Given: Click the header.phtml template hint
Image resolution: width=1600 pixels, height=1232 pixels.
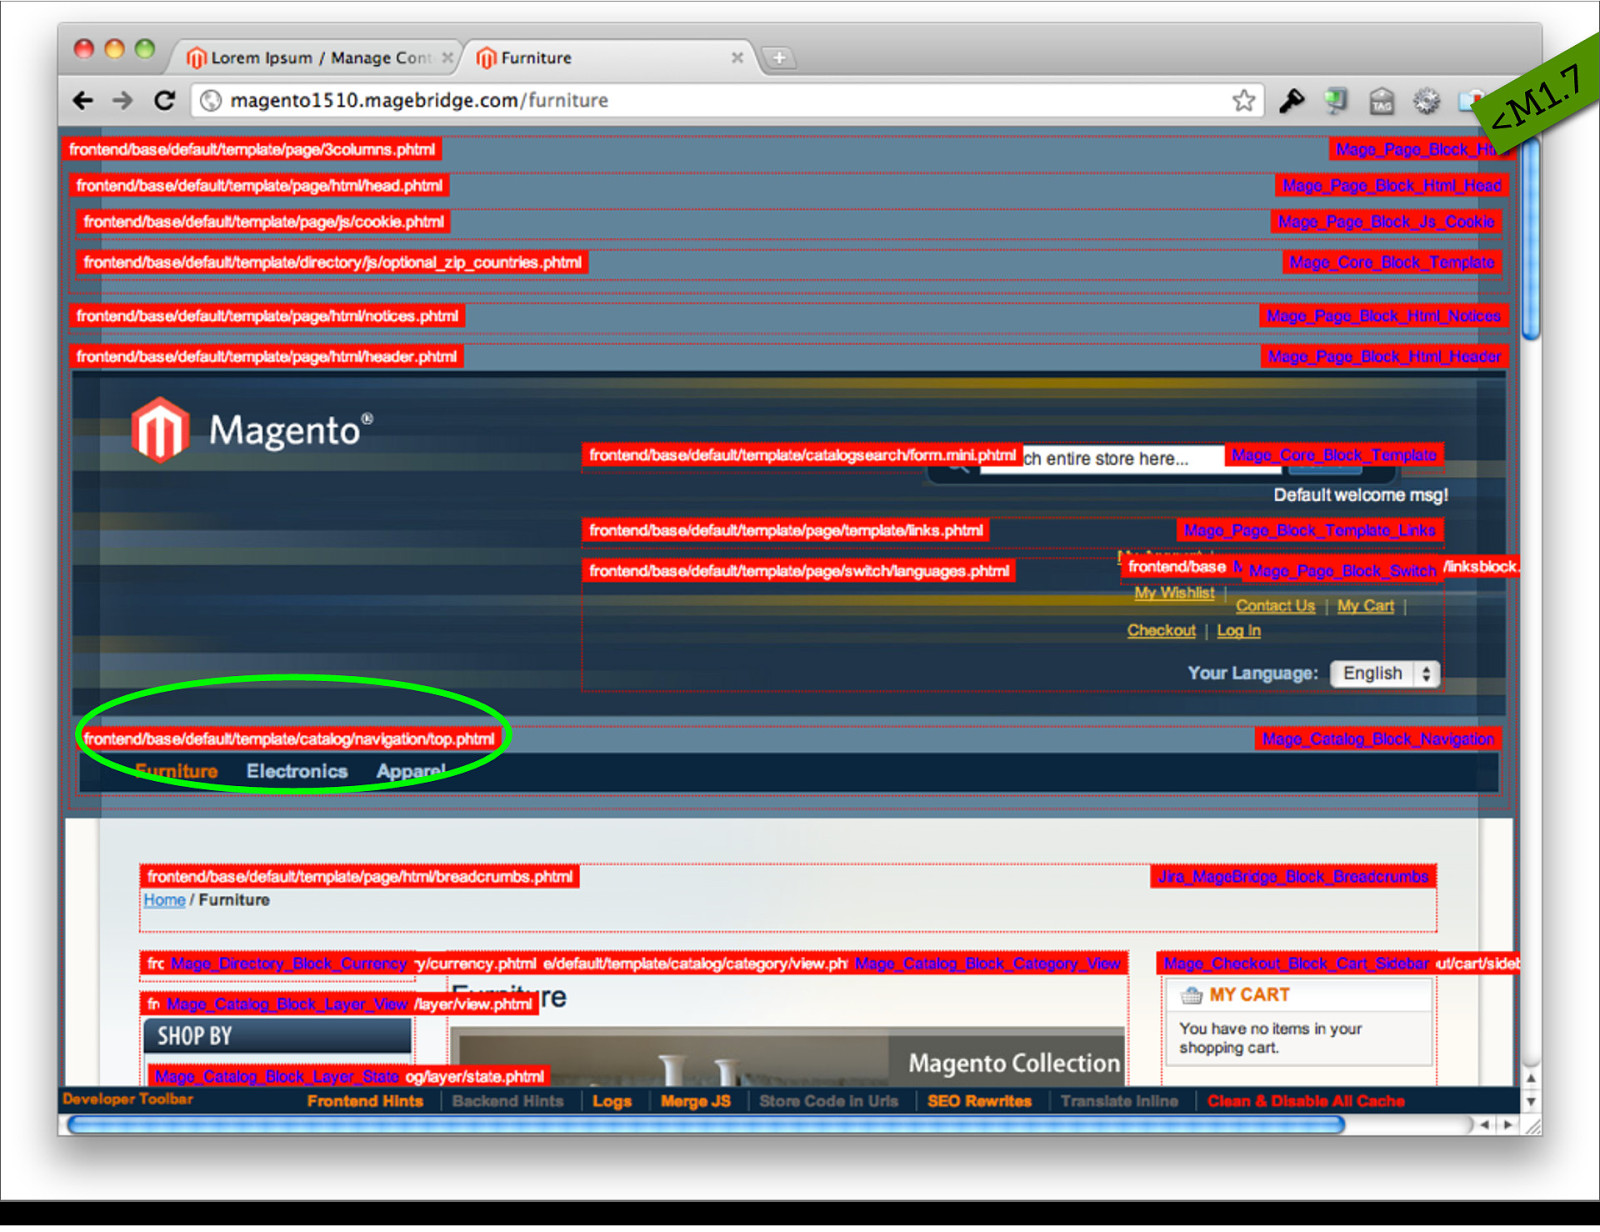Looking at the screenshot, I should tap(266, 357).
